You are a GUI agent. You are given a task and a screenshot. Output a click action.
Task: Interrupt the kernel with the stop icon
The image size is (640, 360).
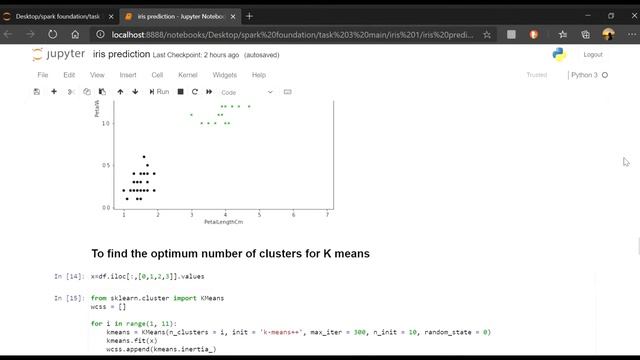pyautogui.click(x=180, y=92)
